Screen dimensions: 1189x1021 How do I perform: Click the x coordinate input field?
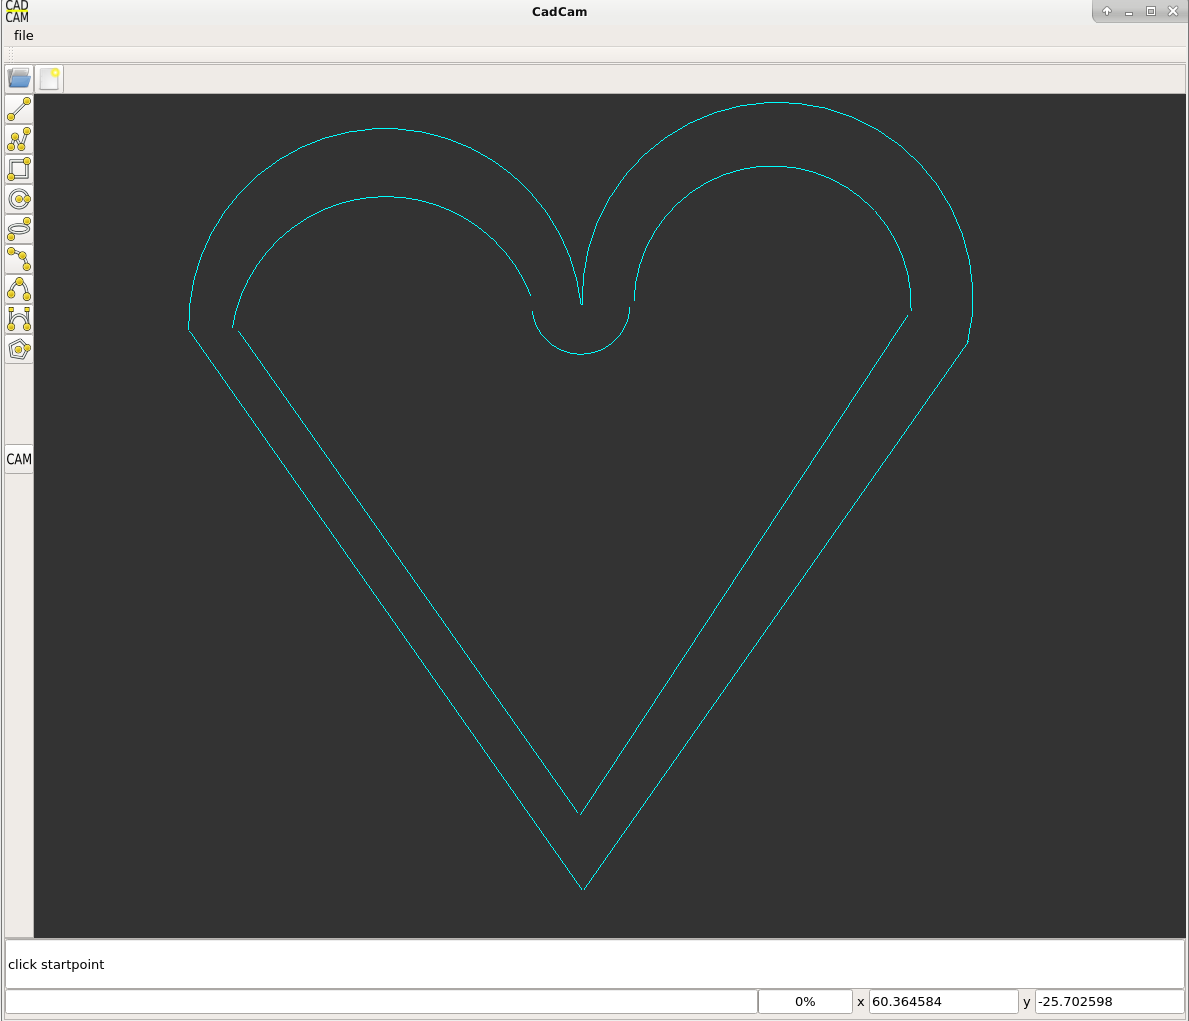click(943, 1001)
